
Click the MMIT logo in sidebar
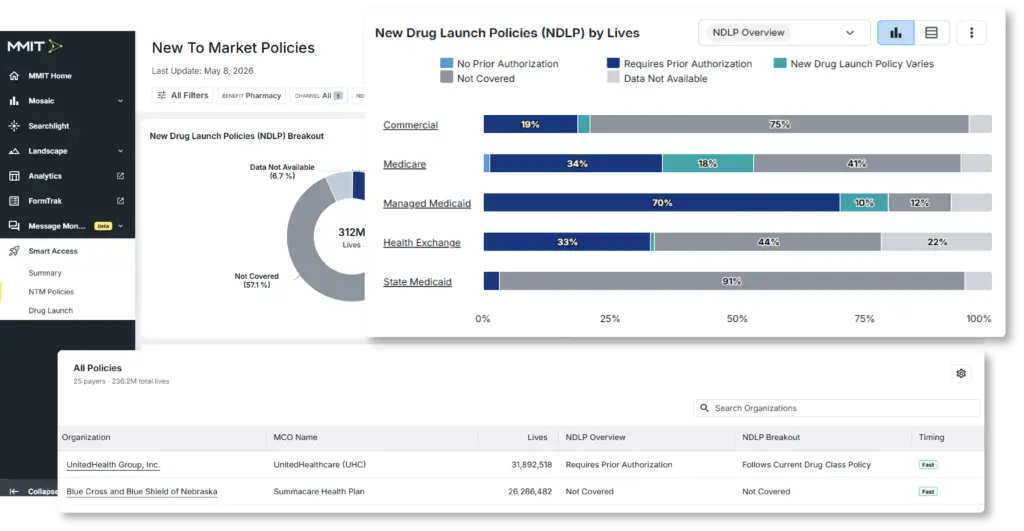(35, 46)
